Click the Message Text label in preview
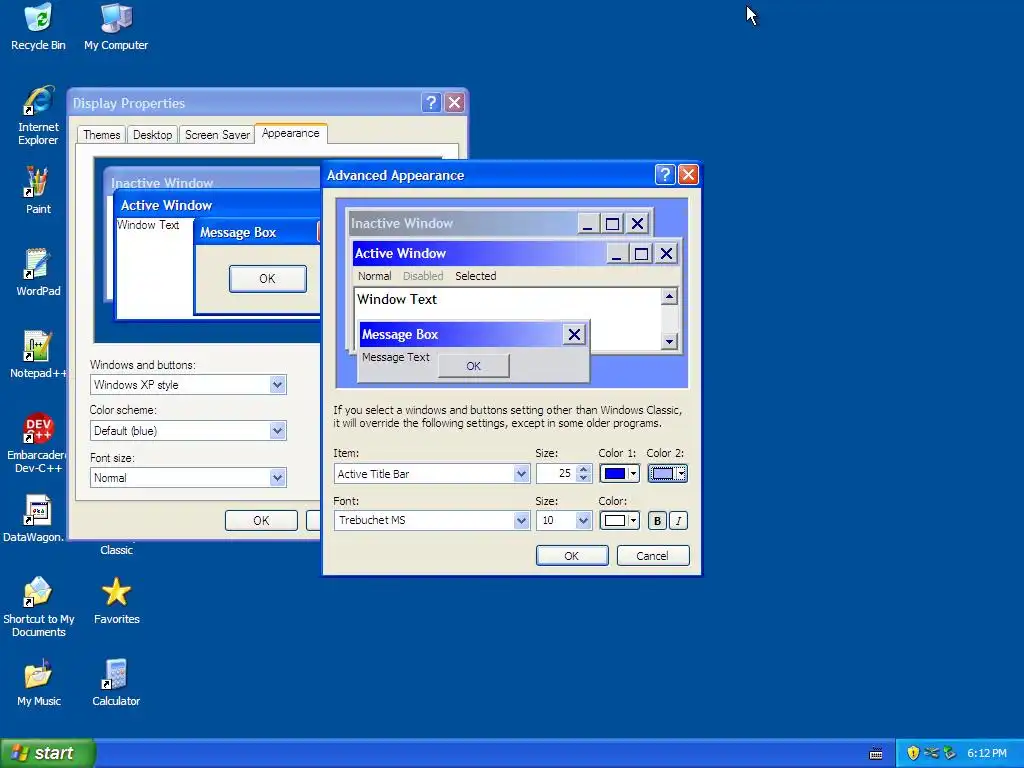The height and width of the screenshot is (768, 1024). pos(396,357)
